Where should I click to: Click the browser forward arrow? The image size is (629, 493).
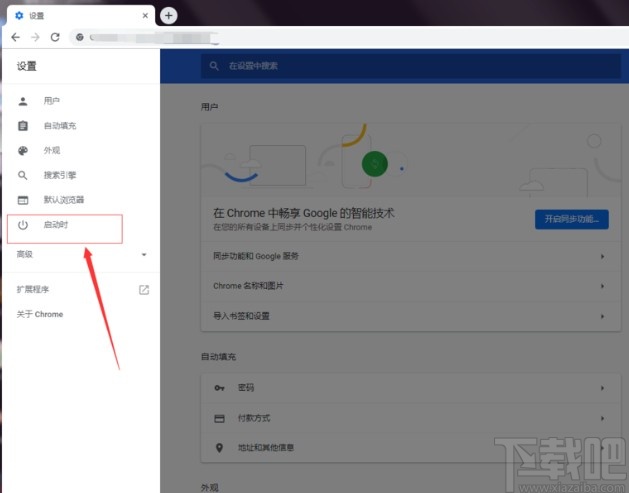pos(35,37)
